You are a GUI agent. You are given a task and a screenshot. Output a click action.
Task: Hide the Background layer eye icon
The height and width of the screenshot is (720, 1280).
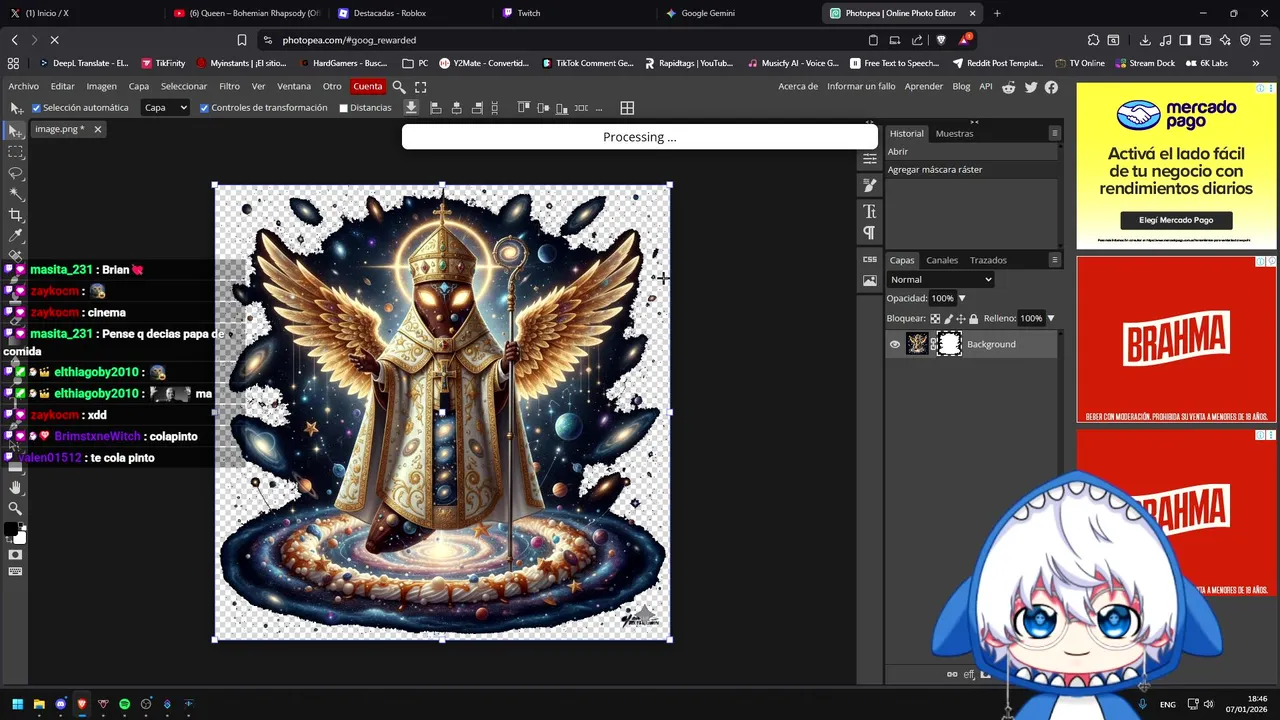pyautogui.click(x=895, y=344)
